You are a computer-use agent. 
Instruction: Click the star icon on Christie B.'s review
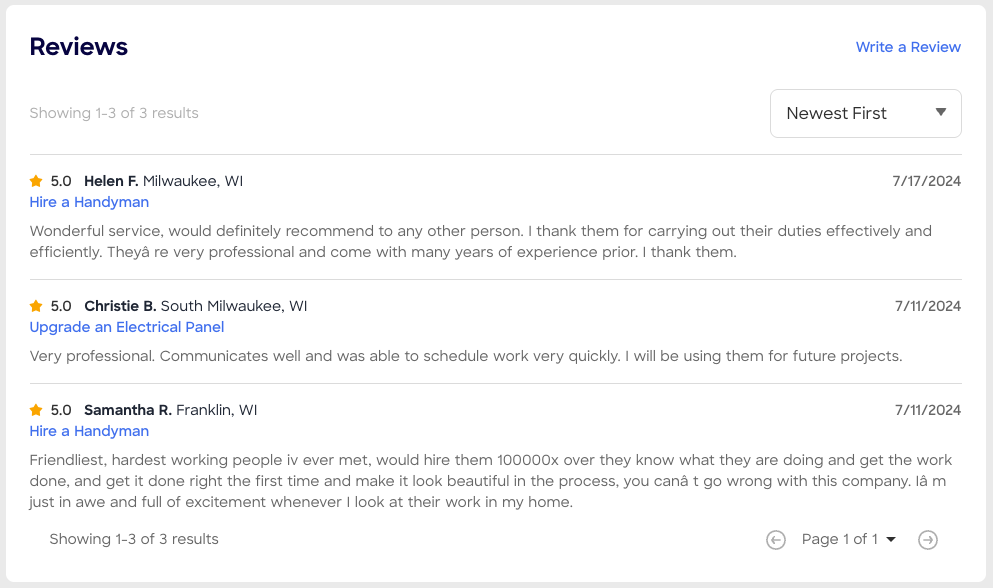coord(36,306)
